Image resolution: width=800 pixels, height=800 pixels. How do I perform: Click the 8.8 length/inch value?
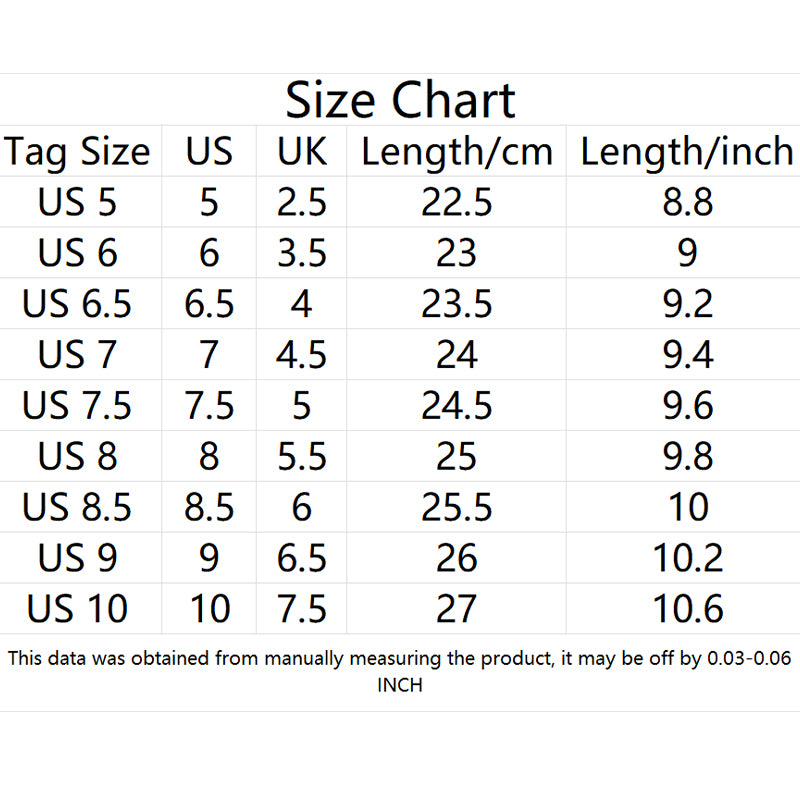coord(687,203)
